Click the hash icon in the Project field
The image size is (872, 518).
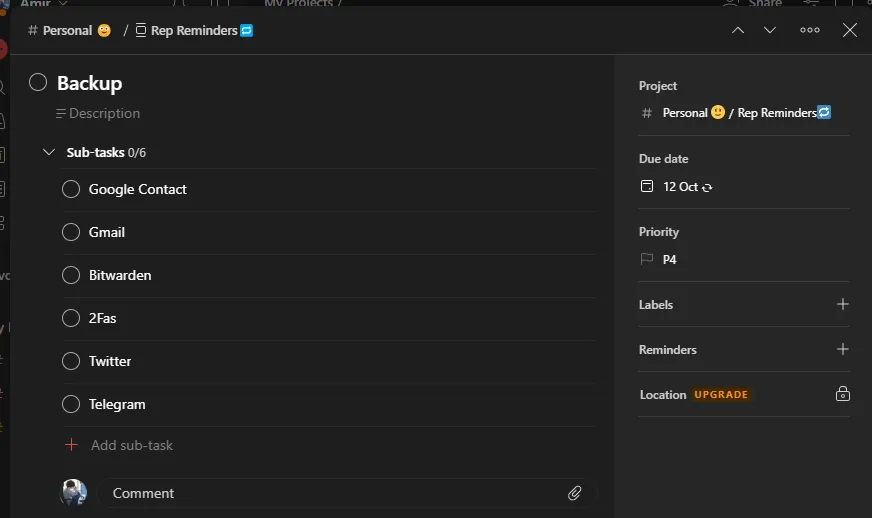(647, 114)
